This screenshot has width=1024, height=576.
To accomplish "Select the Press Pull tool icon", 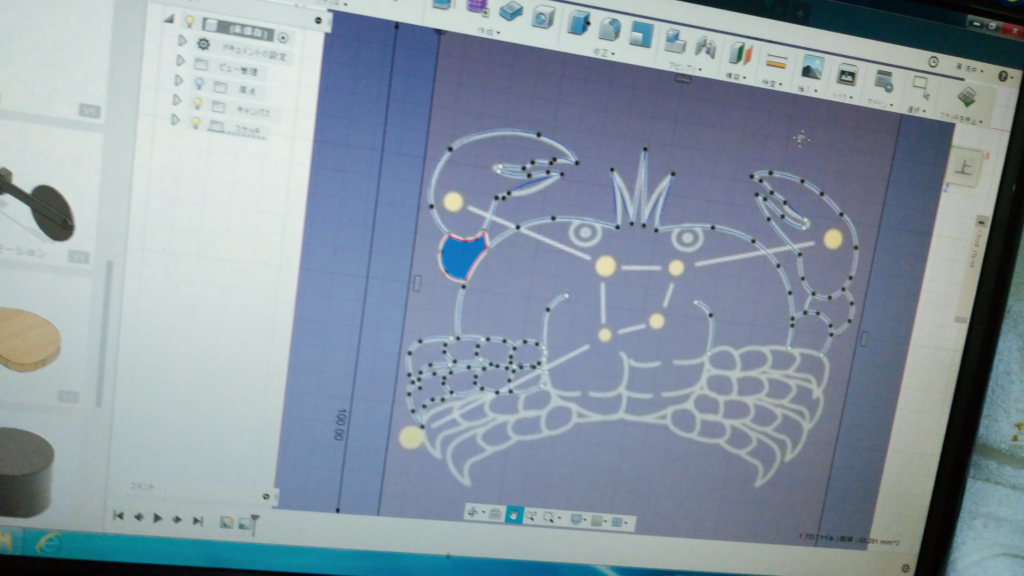I will (x=579, y=22).
